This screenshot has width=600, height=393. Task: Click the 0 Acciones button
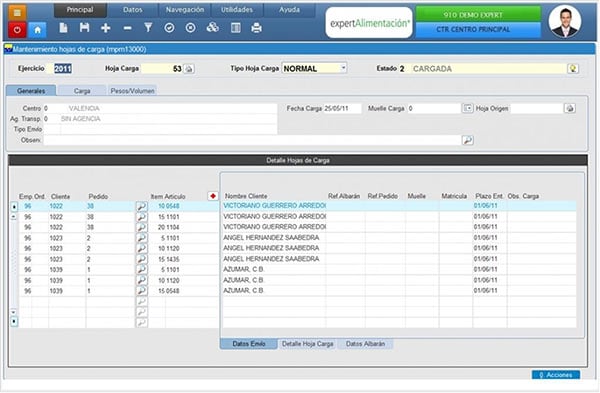tap(556, 375)
